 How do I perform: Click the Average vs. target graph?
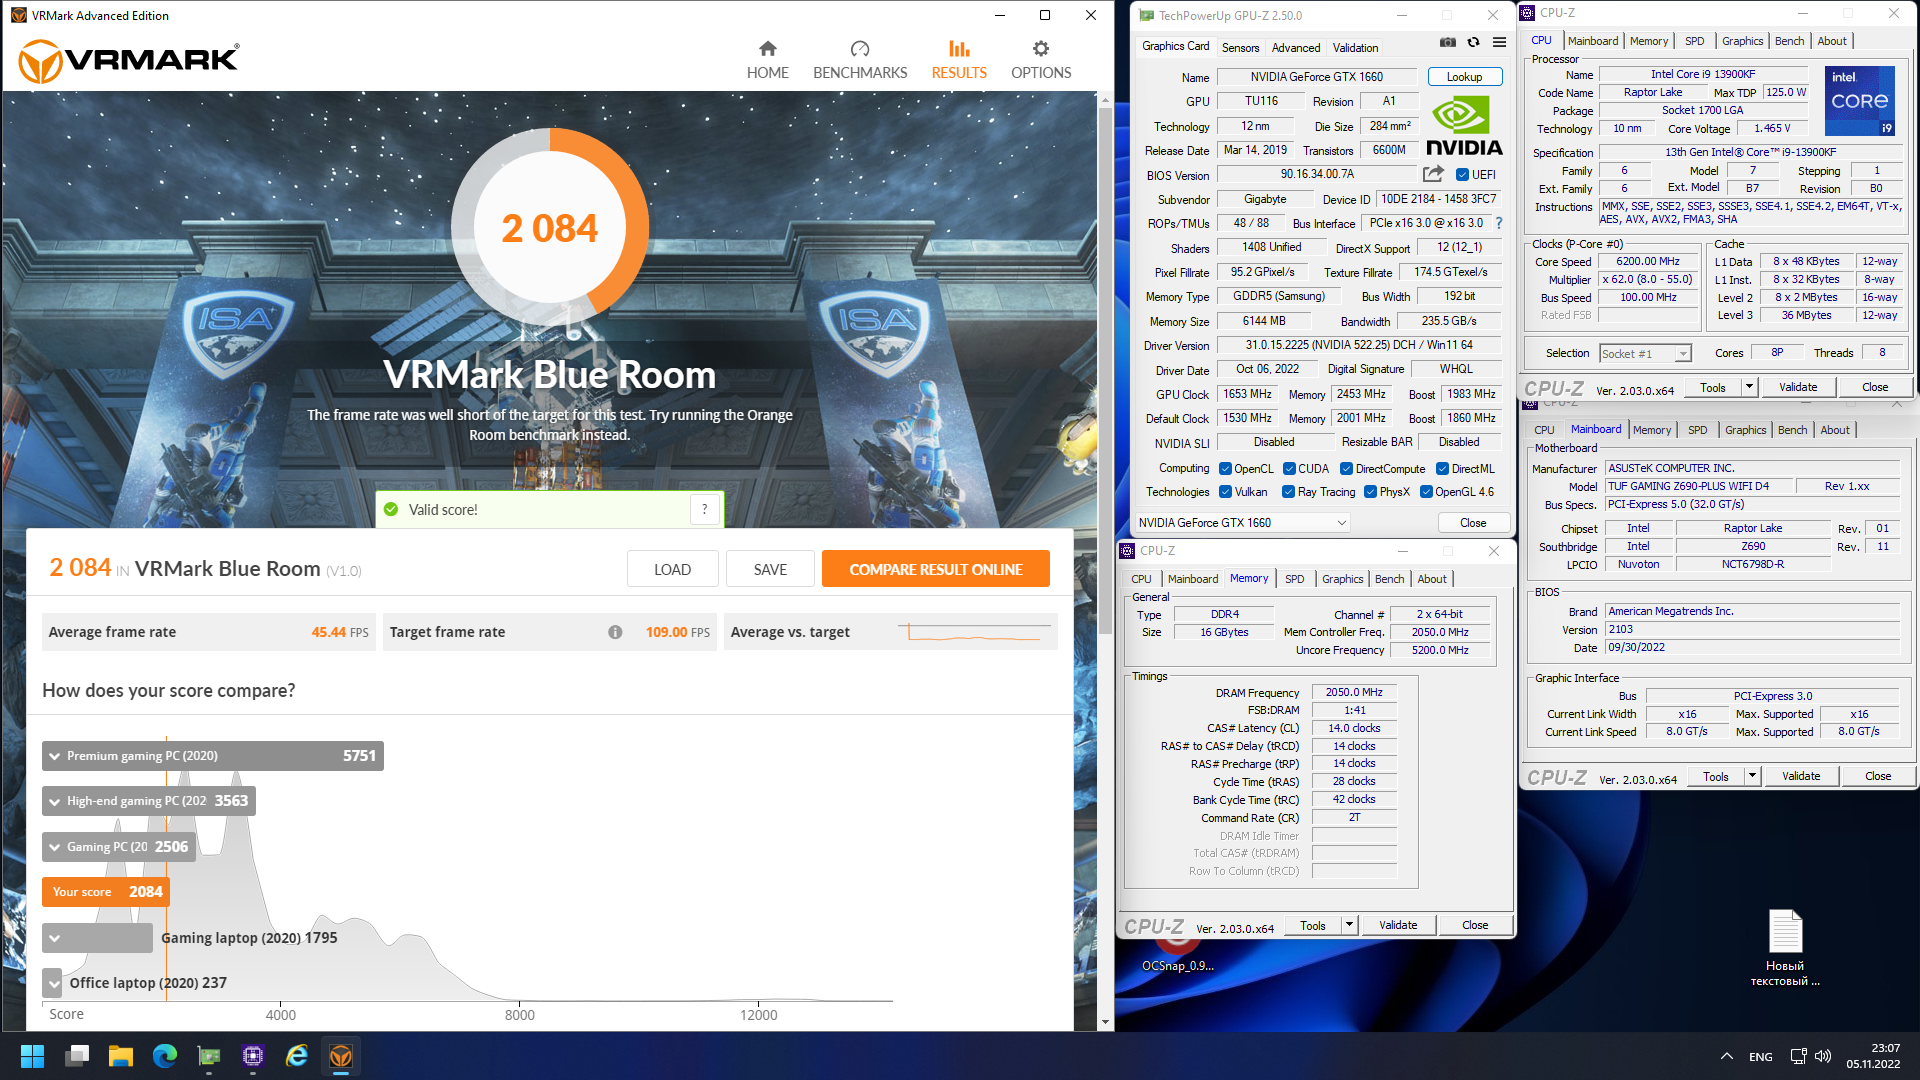976,632
